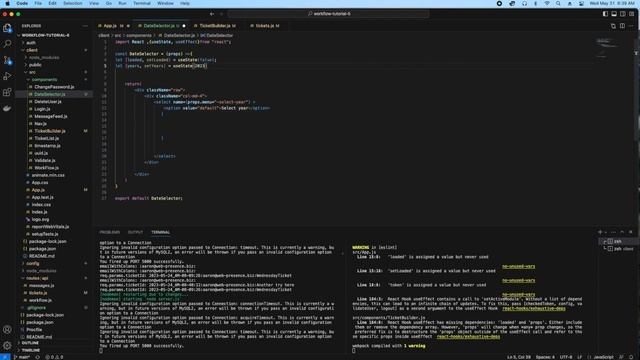Toggle the secondary side bar layout icon

[623, 14]
